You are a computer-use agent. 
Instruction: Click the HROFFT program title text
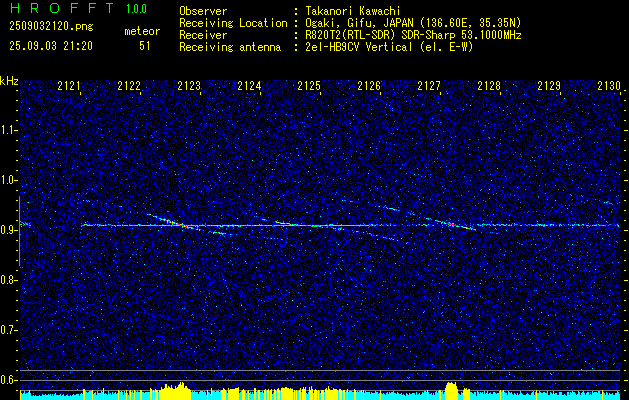click(x=62, y=8)
